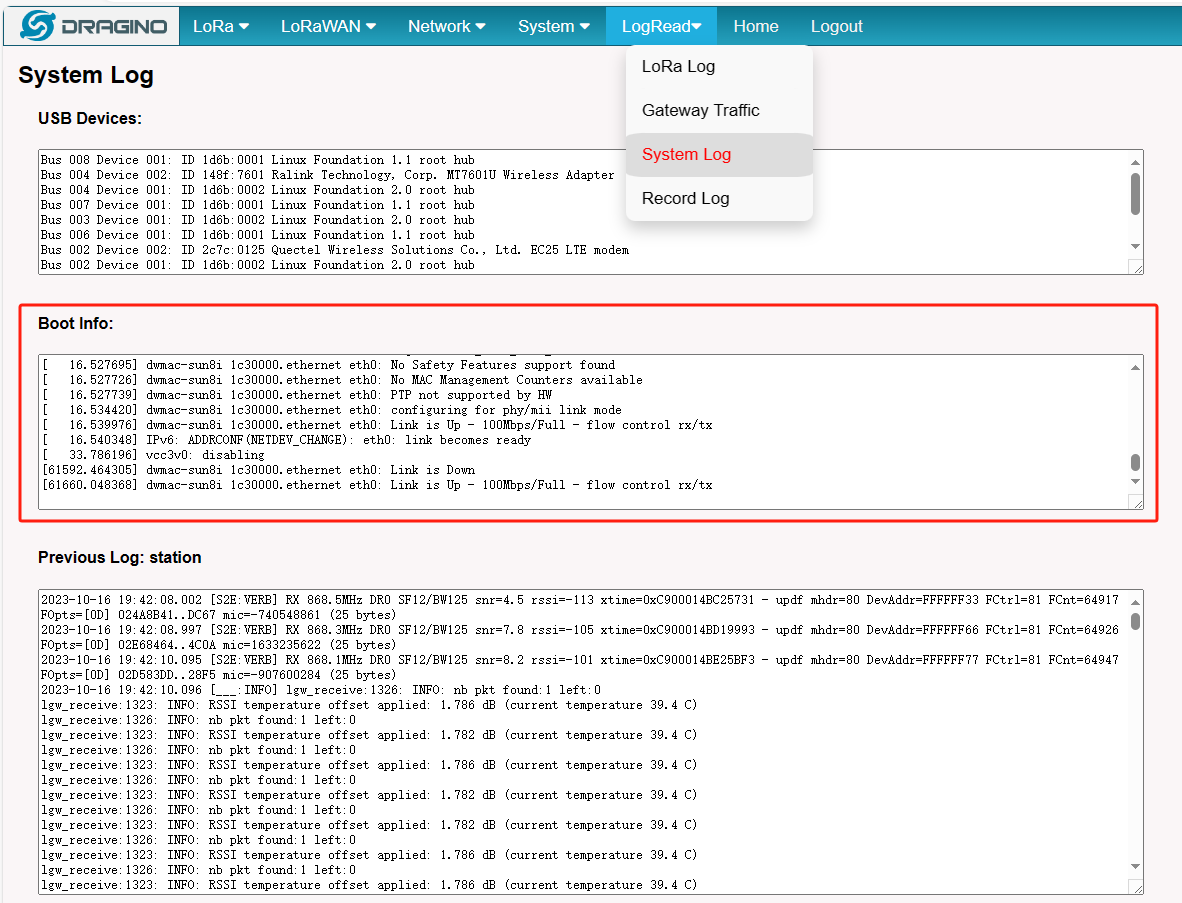Screen dimensions: 1182x903
Task: Expand the Network menu
Action: click(447, 26)
